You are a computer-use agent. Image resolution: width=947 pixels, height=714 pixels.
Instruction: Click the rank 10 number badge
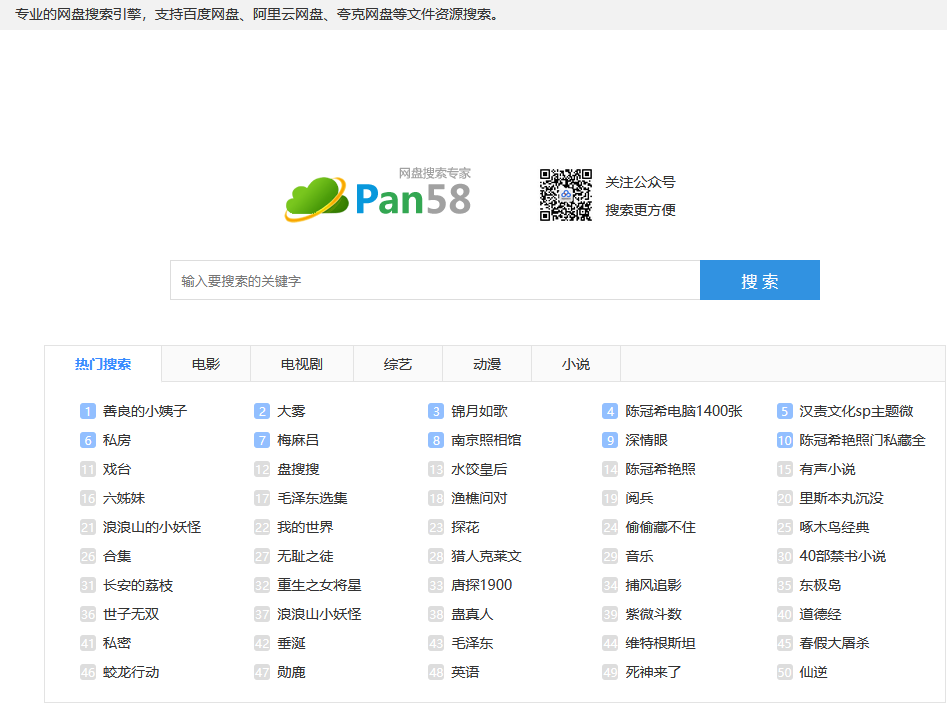785,440
